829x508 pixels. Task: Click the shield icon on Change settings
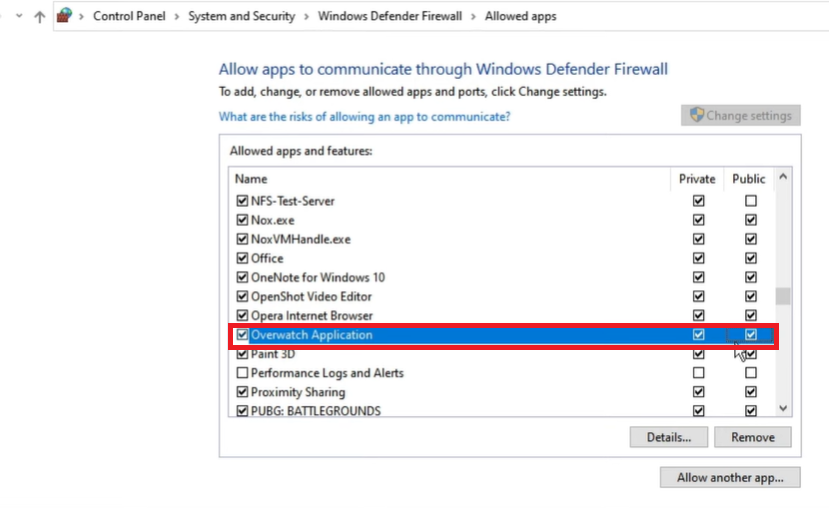pyautogui.click(x=697, y=115)
